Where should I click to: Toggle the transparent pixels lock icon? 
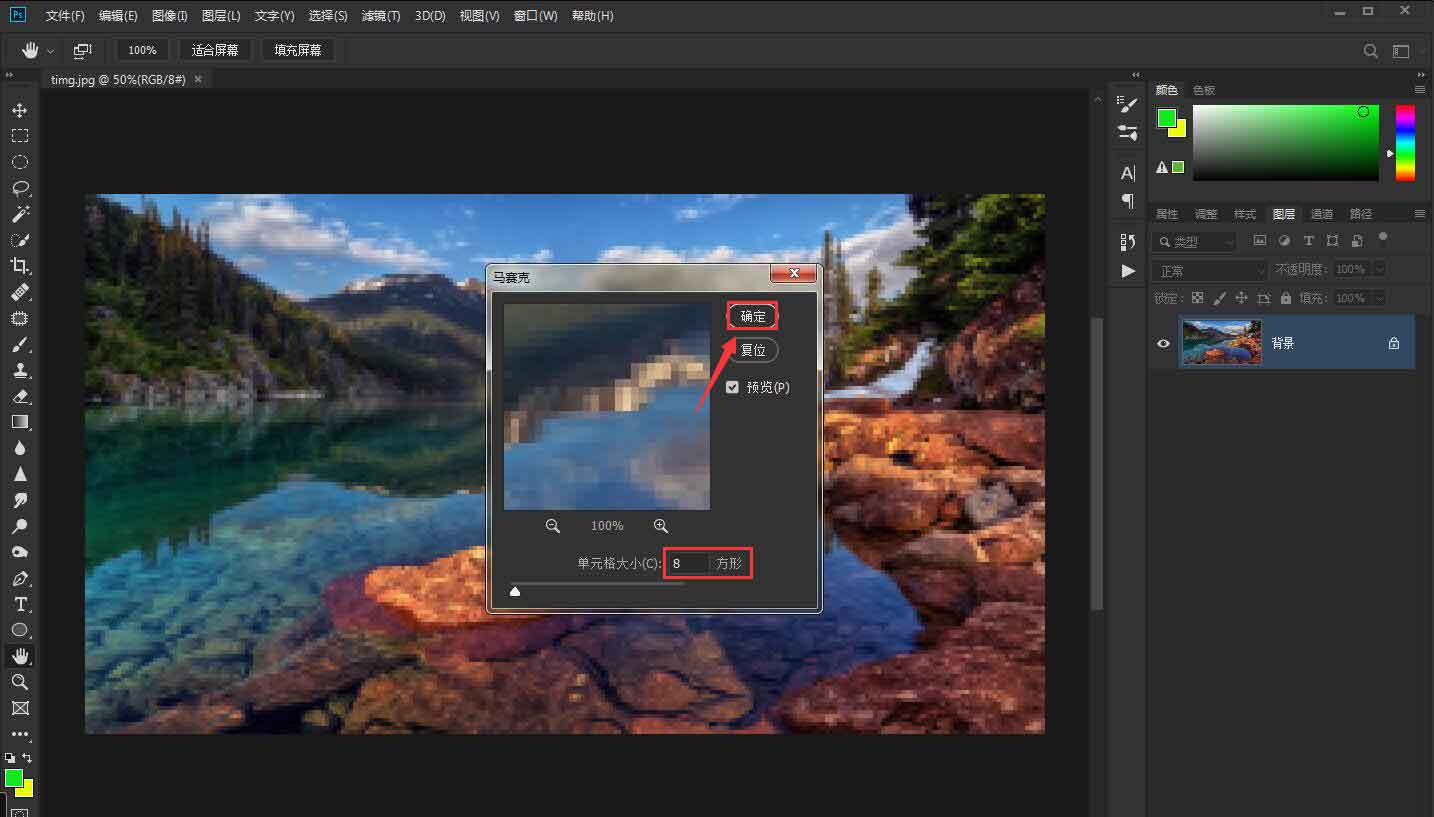tap(1197, 298)
